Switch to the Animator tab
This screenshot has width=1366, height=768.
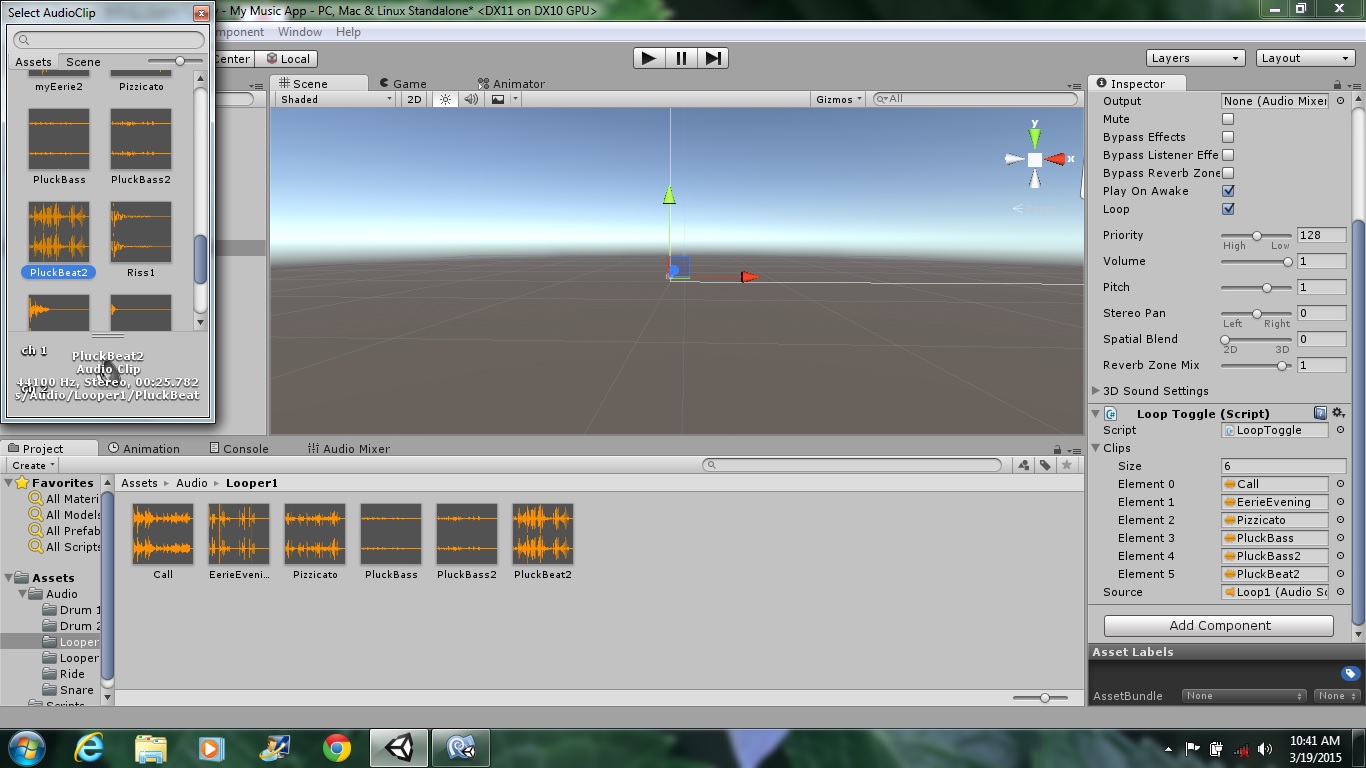[510, 84]
